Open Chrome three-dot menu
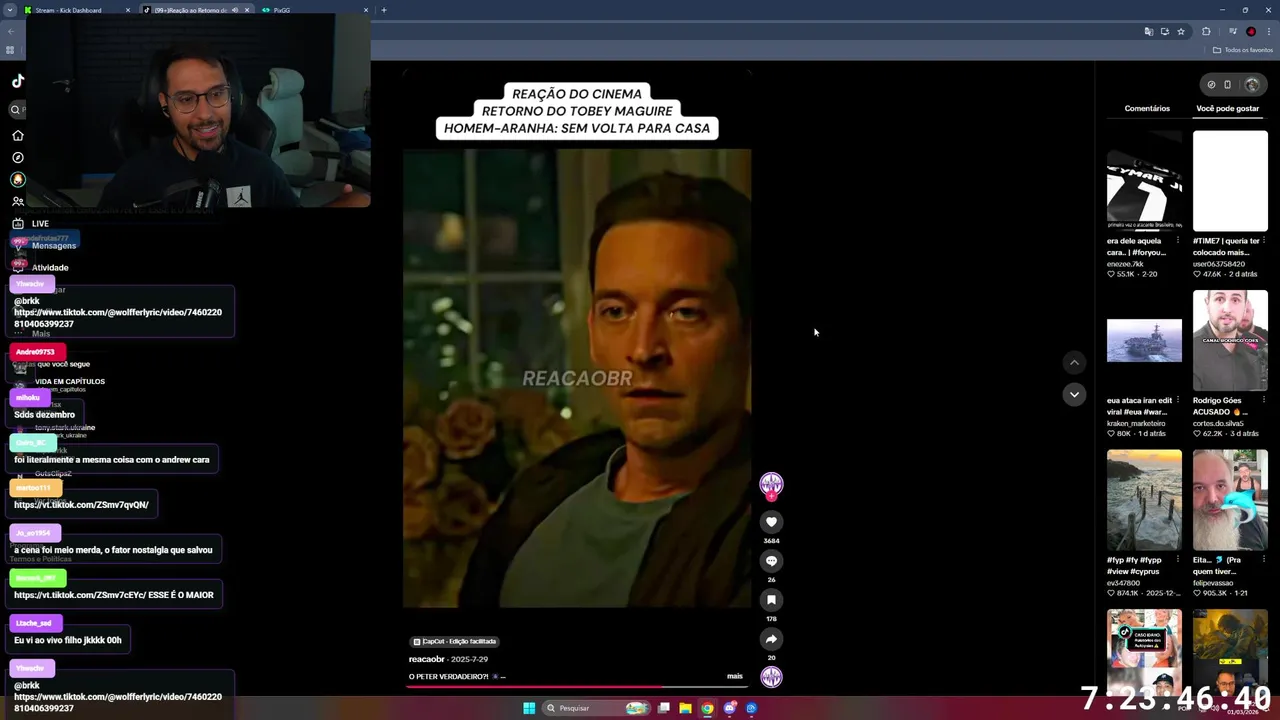Image resolution: width=1280 pixels, height=720 pixels. click(x=1268, y=31)
